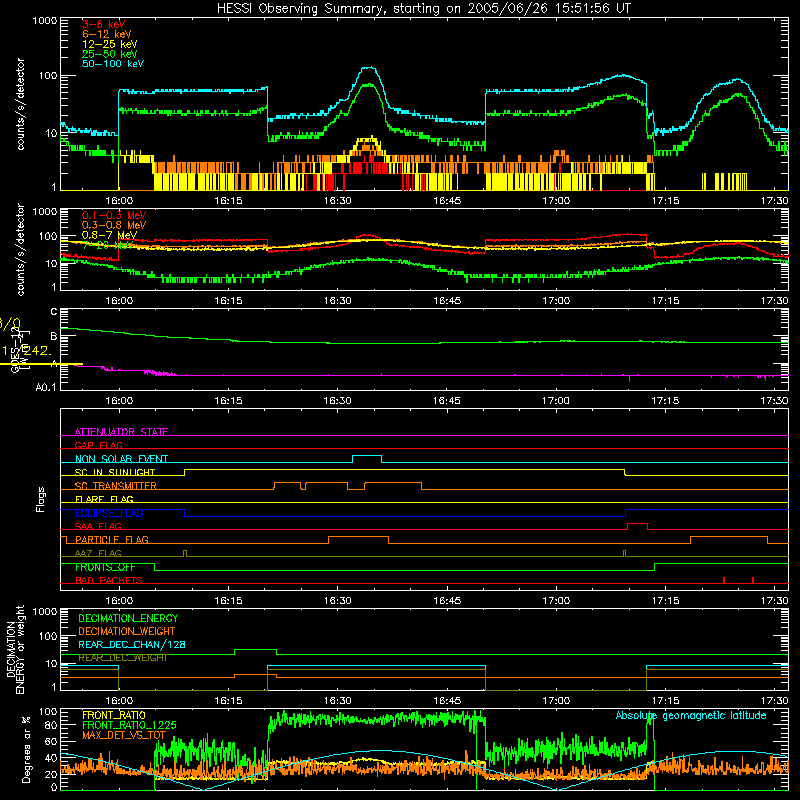Select the AAZ_FLAG label
The width and height of the screenshot is (800, 800).
point(98,553)
